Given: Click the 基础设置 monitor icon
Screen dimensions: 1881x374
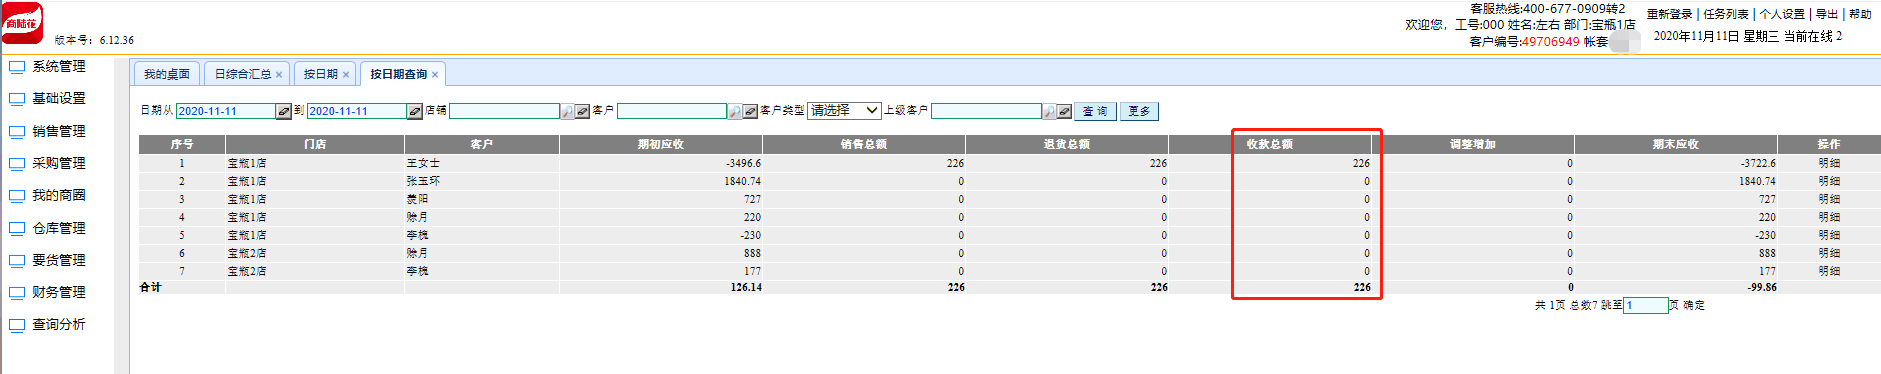Looking at the screenshot, I should [16, 99].
